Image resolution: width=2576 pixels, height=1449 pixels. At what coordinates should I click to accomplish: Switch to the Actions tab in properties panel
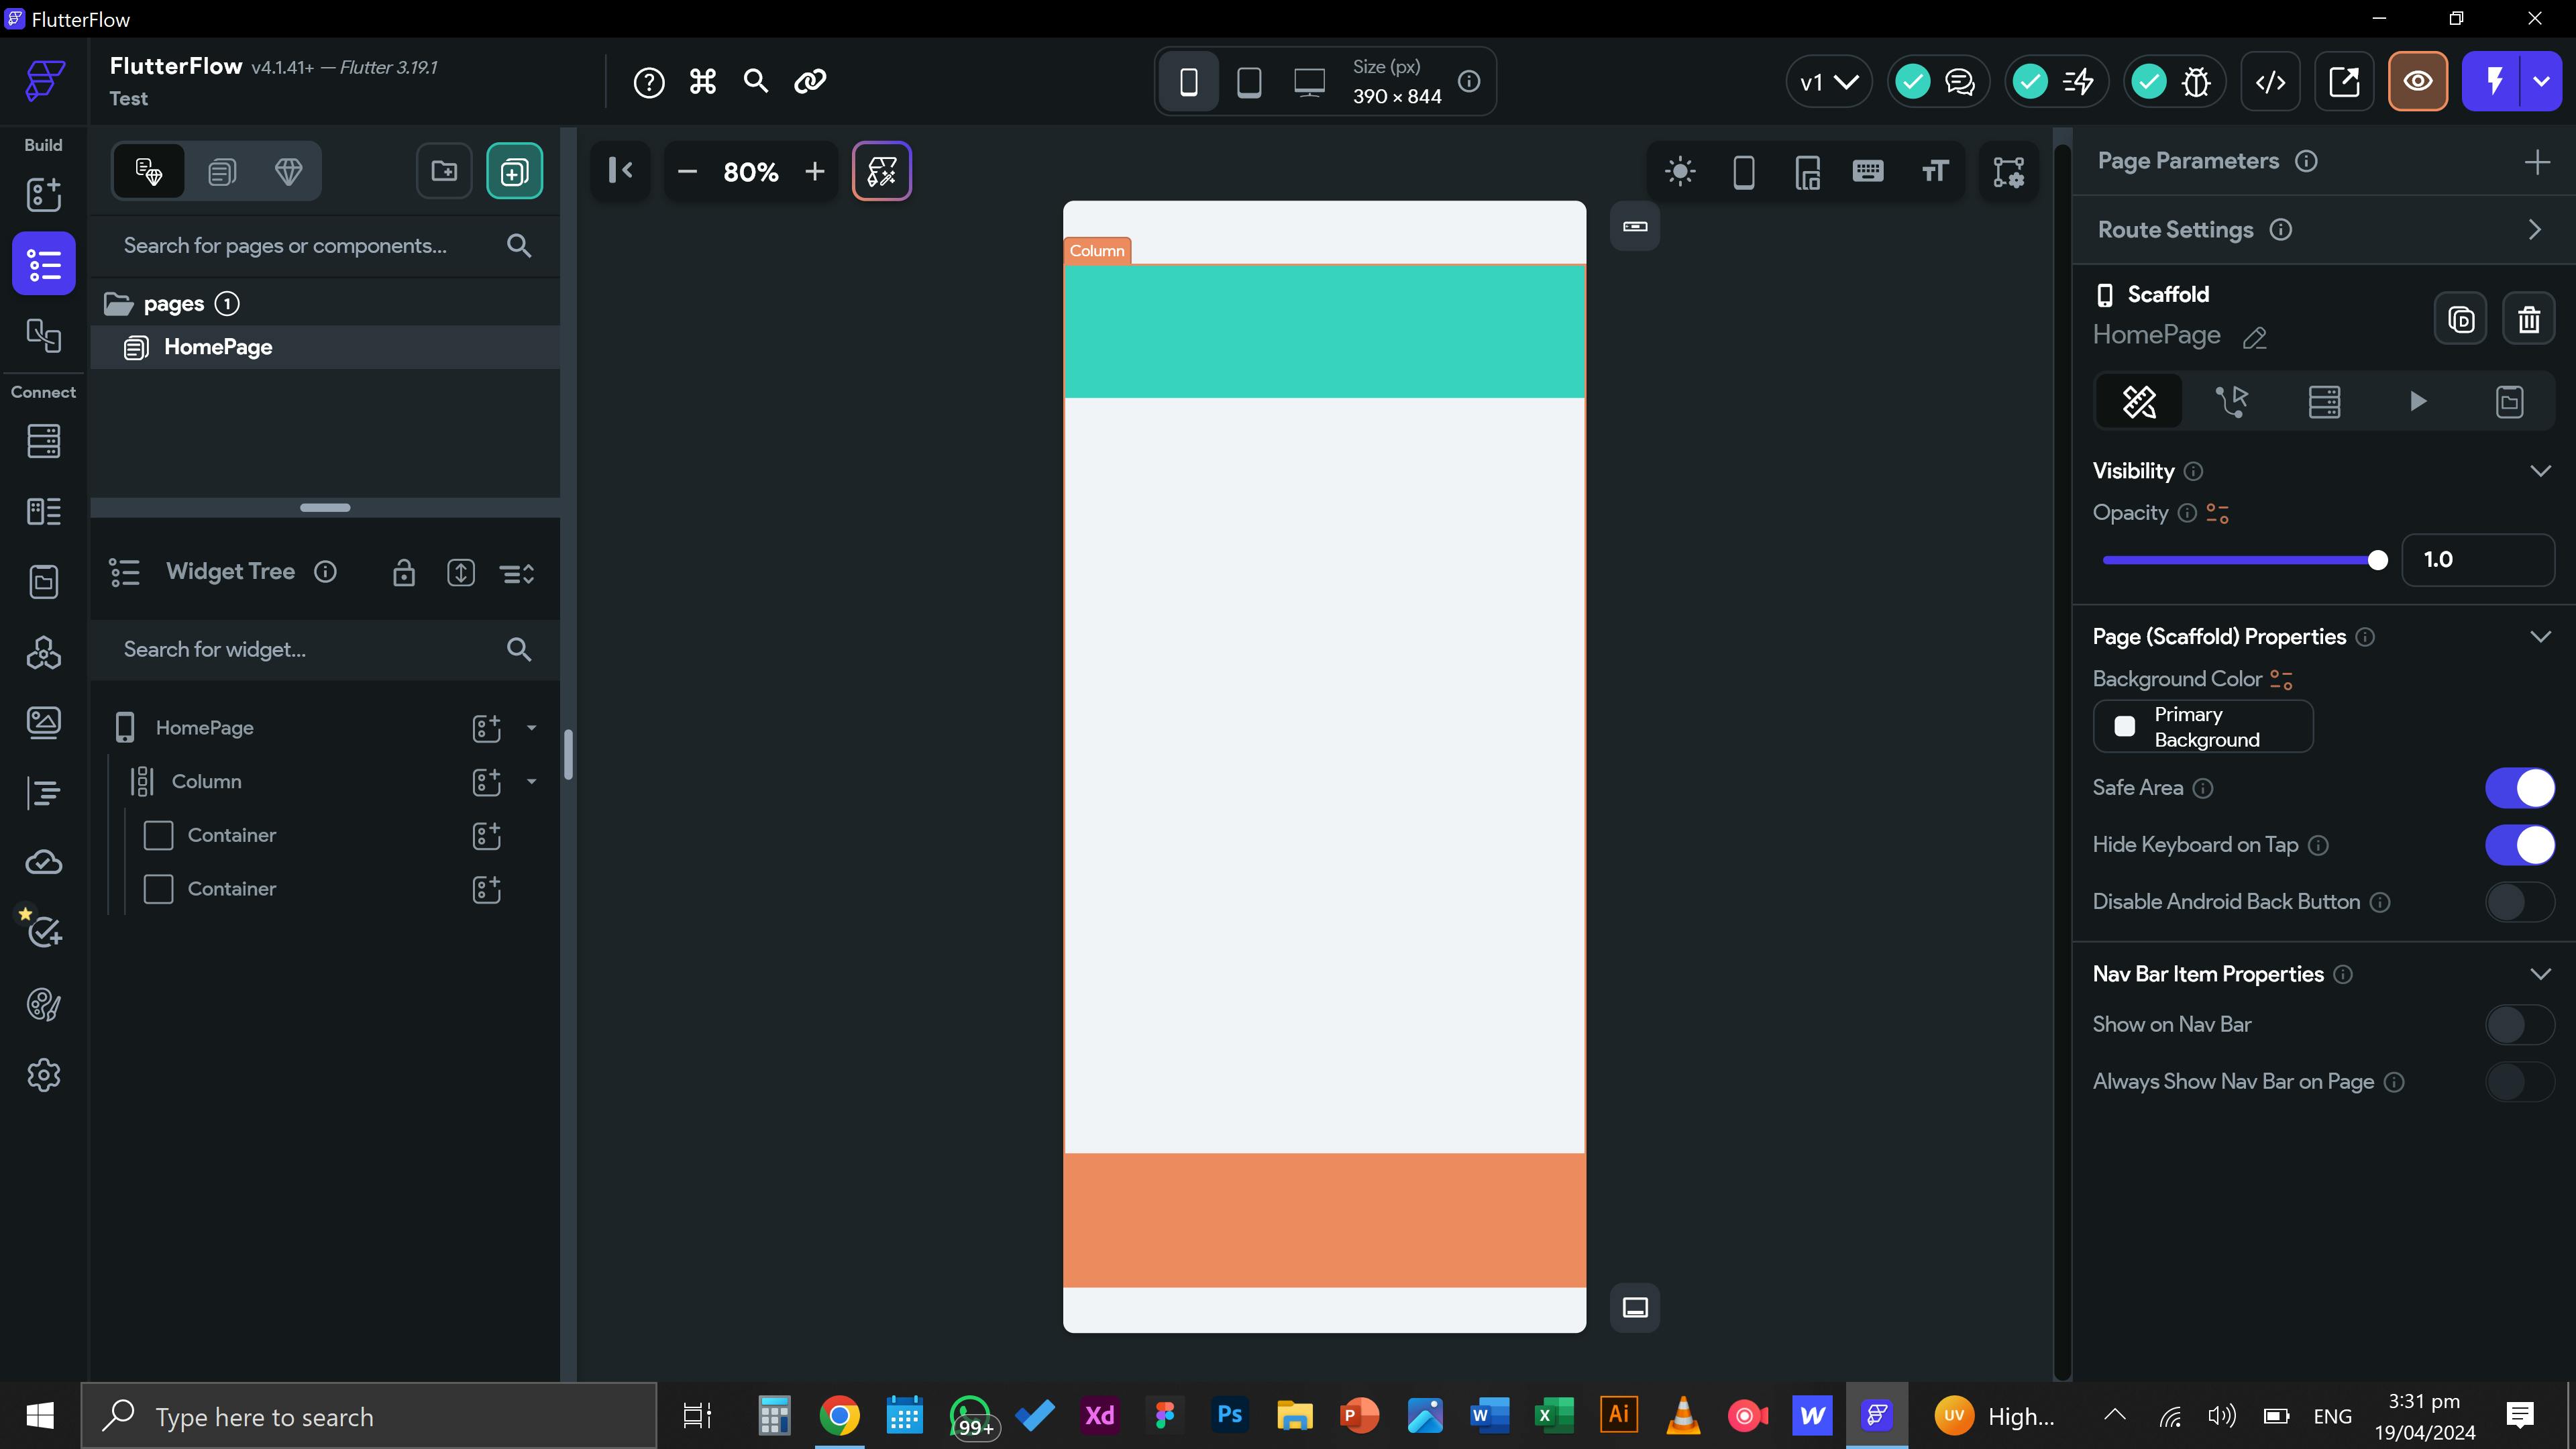(x=2231, y=402)
